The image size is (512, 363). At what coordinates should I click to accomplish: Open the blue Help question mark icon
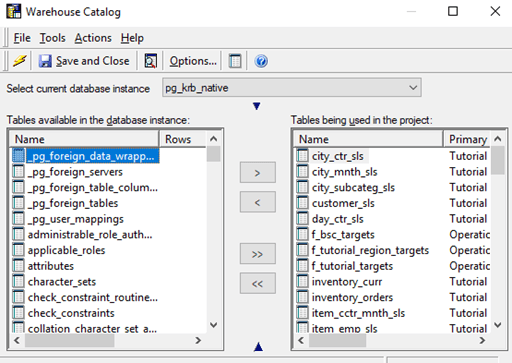click(x=261, y=61)
